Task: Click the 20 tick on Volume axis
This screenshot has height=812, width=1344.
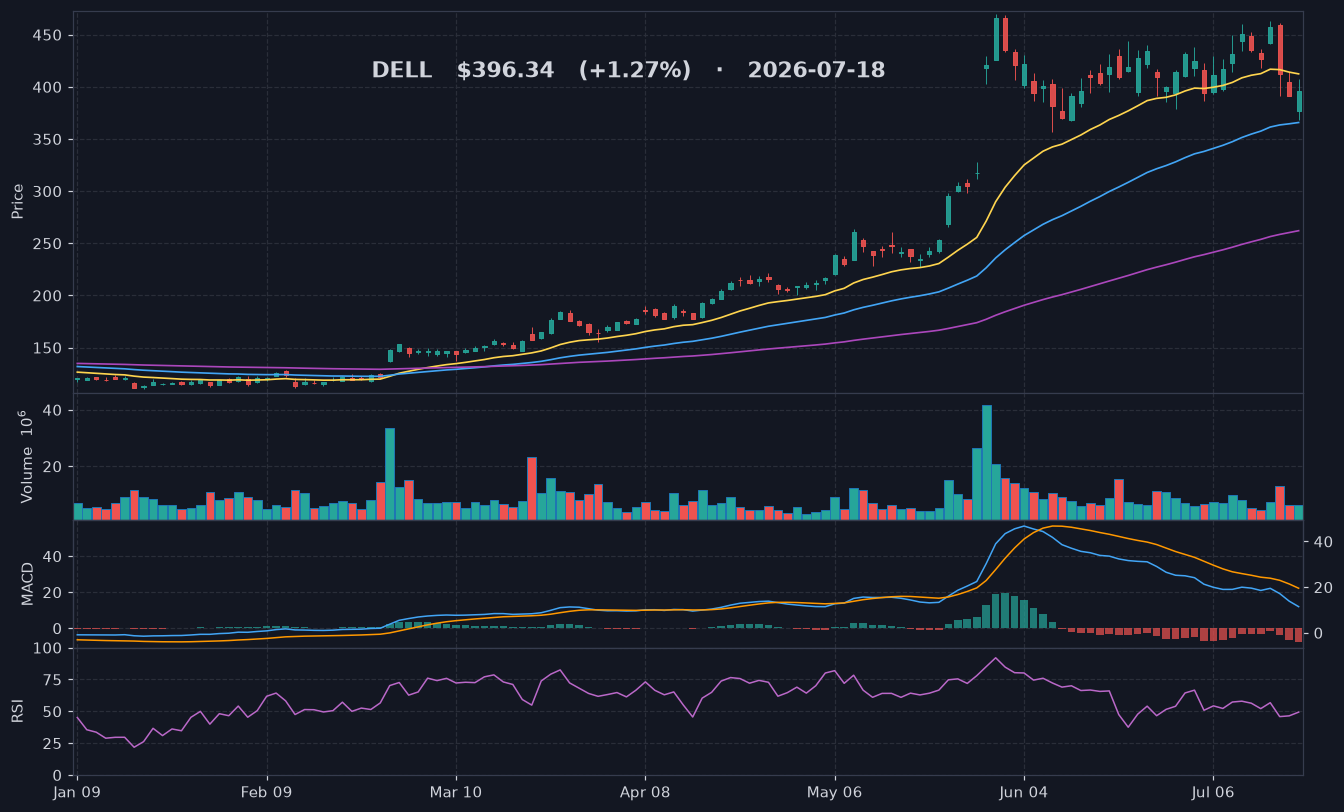Action: [53, 467]
